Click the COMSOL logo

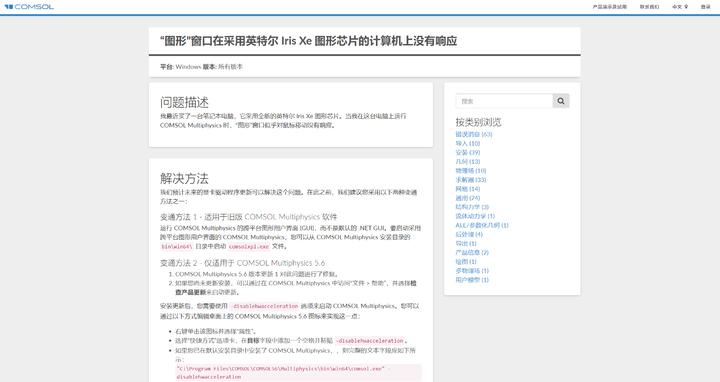[x=29, y=7]
